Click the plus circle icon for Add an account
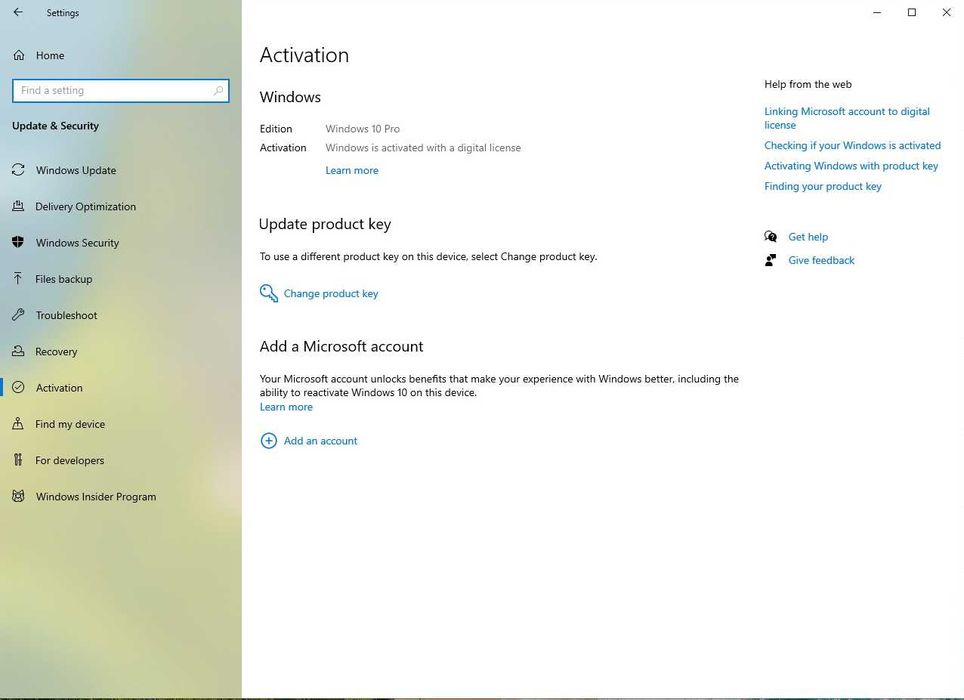This screenshot has width=964, height=700. click(x=269, y=441)
